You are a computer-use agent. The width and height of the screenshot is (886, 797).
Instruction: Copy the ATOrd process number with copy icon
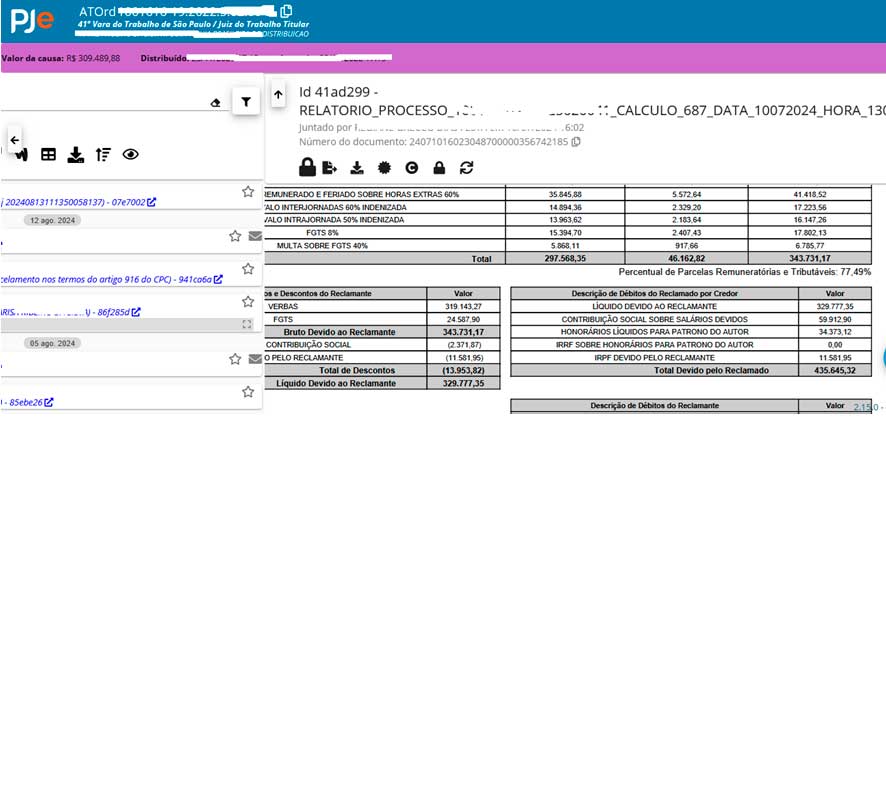286,11
